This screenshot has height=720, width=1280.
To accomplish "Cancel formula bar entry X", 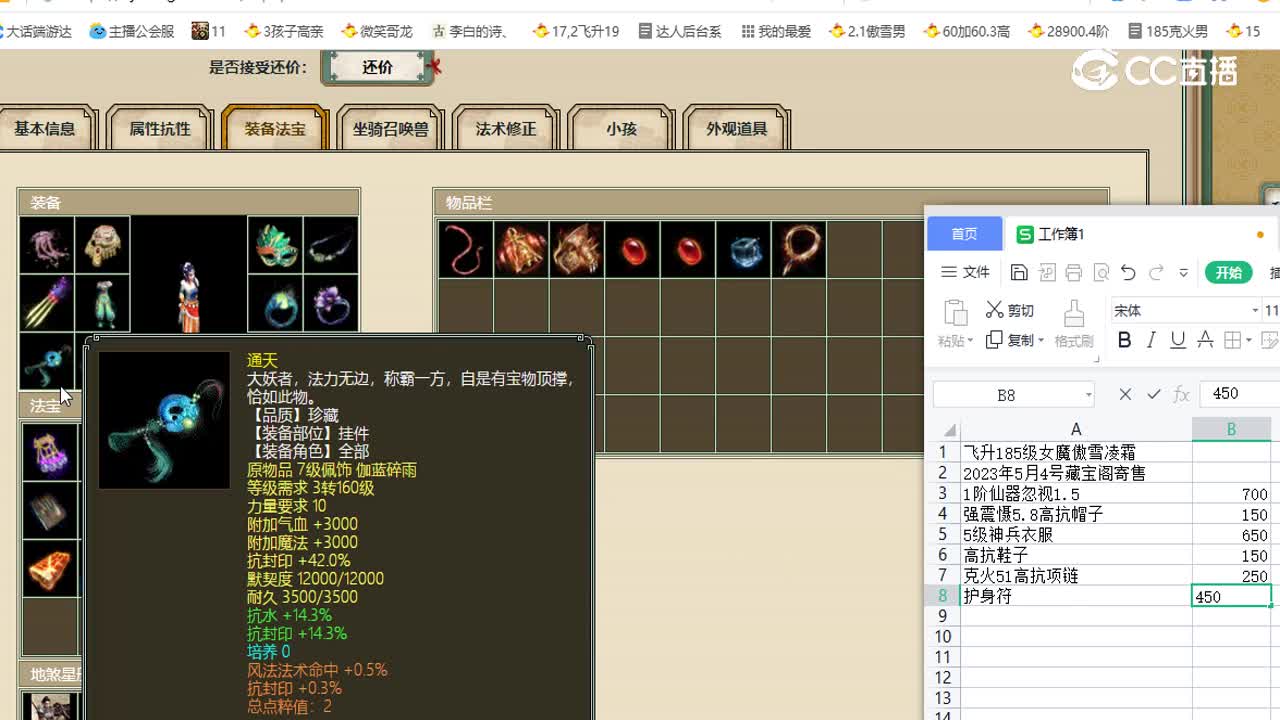I will pos(1125,394).
